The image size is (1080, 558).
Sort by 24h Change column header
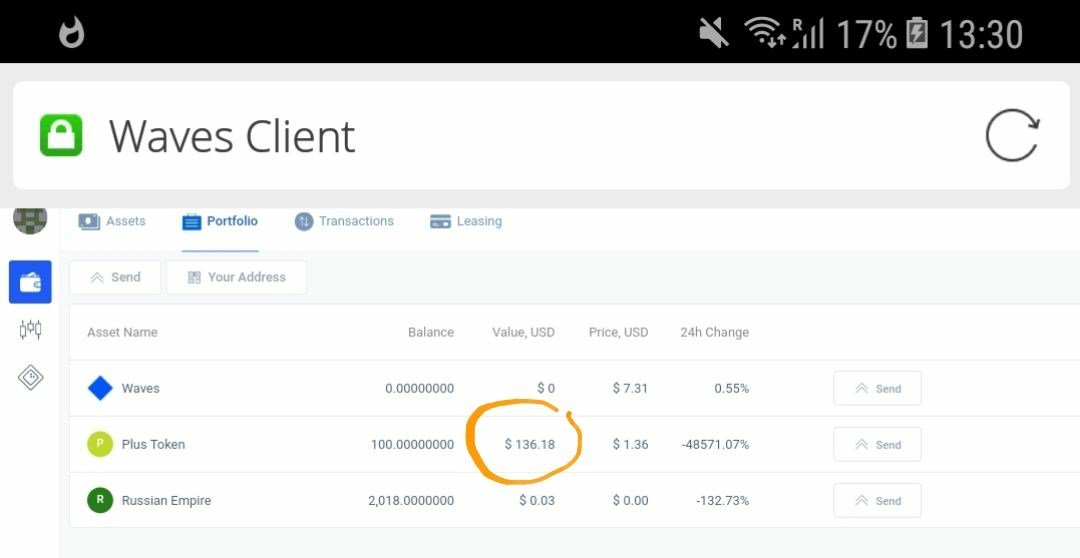pos(714,332)
